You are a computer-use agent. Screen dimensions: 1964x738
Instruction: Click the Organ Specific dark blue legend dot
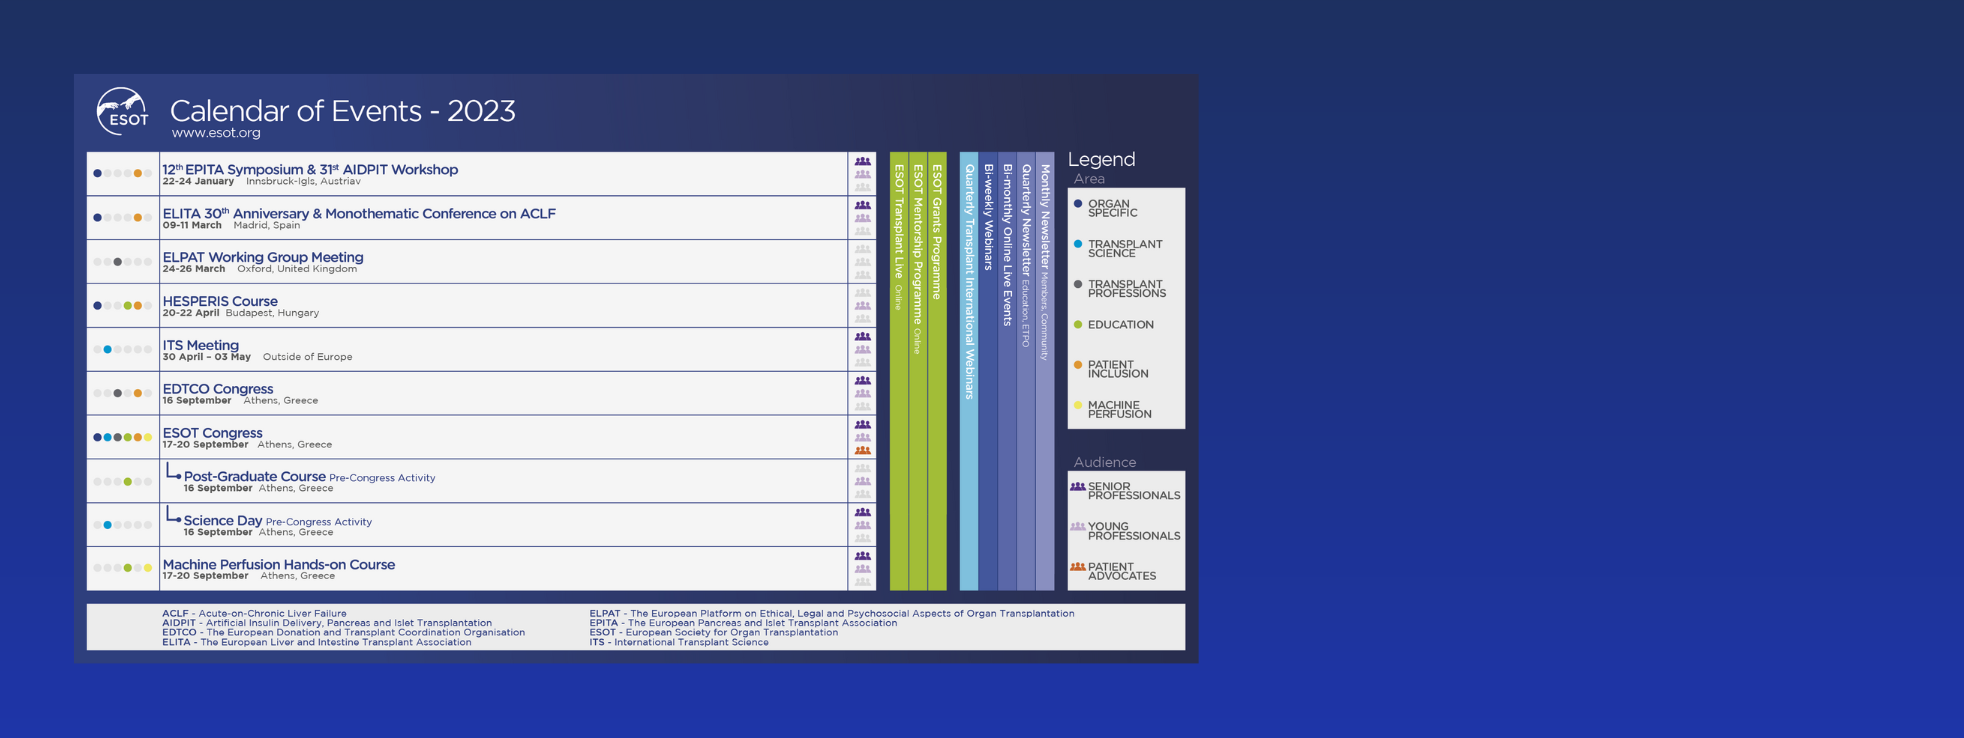coord(1078,204)
